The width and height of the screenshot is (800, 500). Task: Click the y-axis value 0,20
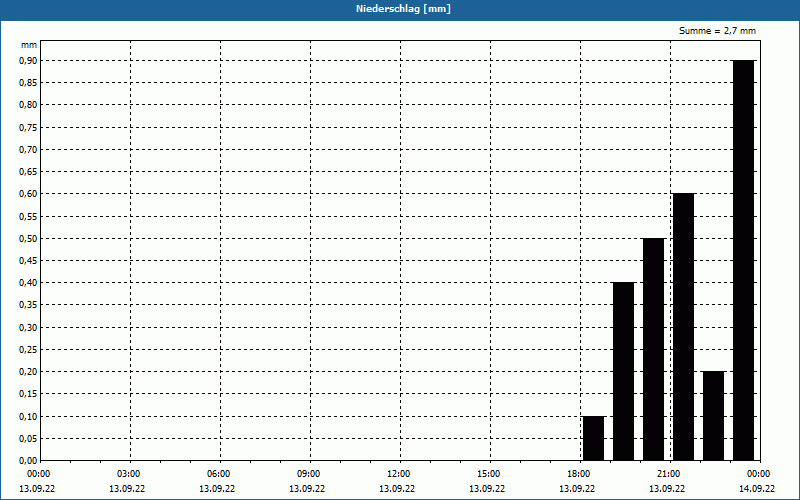point(28,372)
